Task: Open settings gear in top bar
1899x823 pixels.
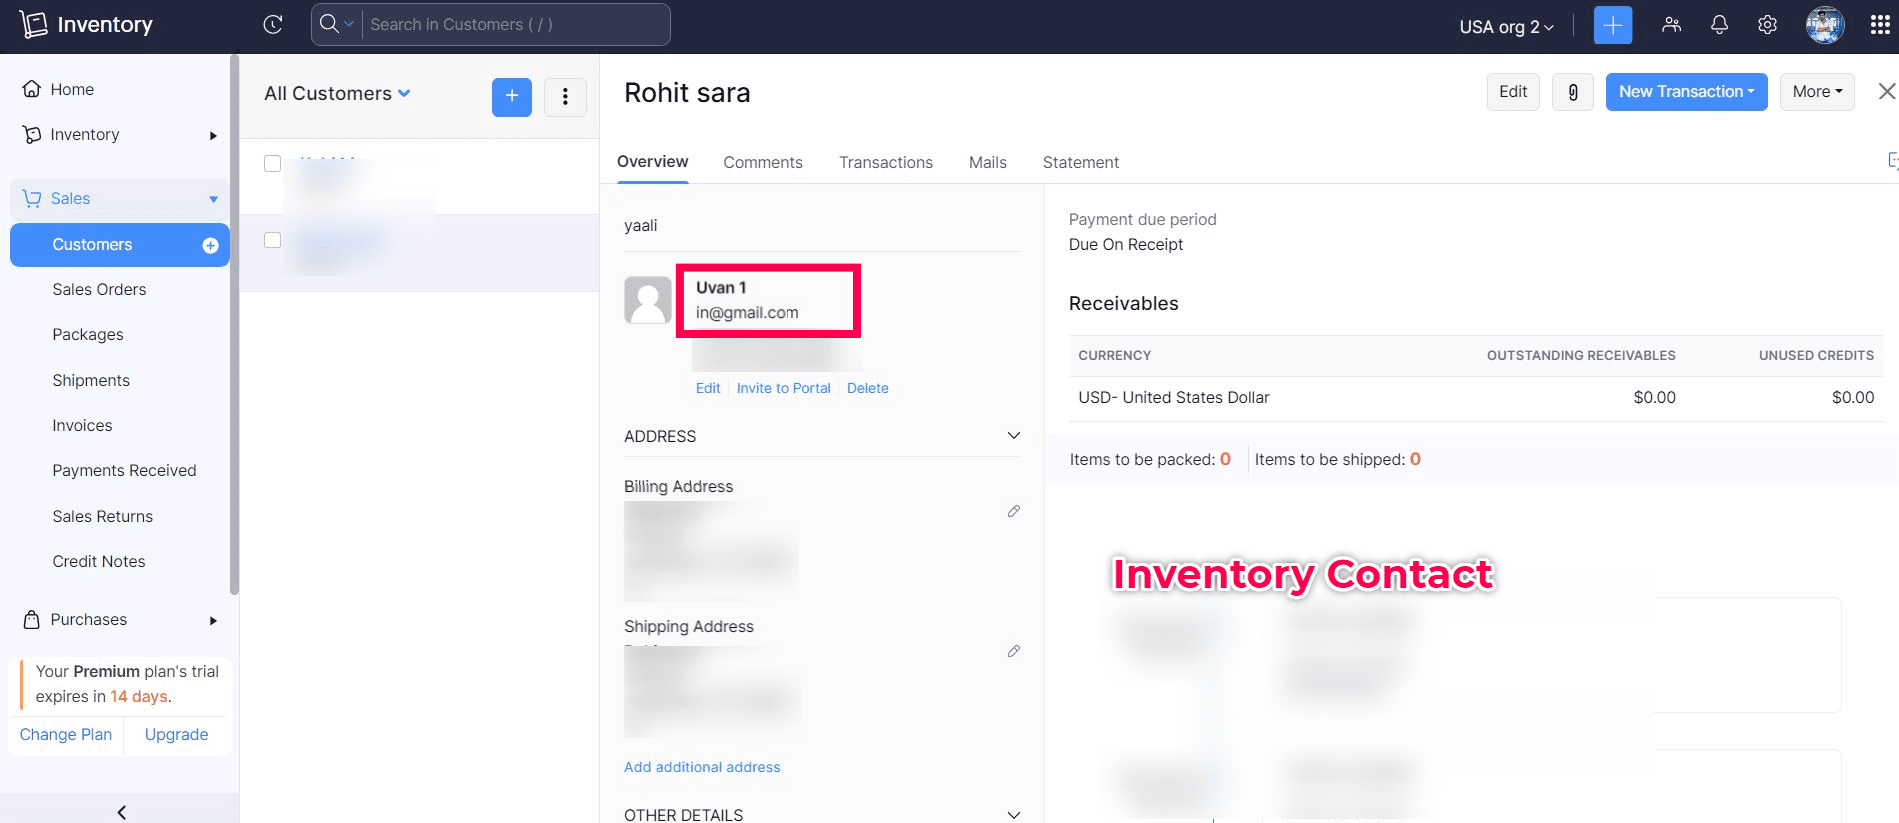Action: tap(1767, 25)
